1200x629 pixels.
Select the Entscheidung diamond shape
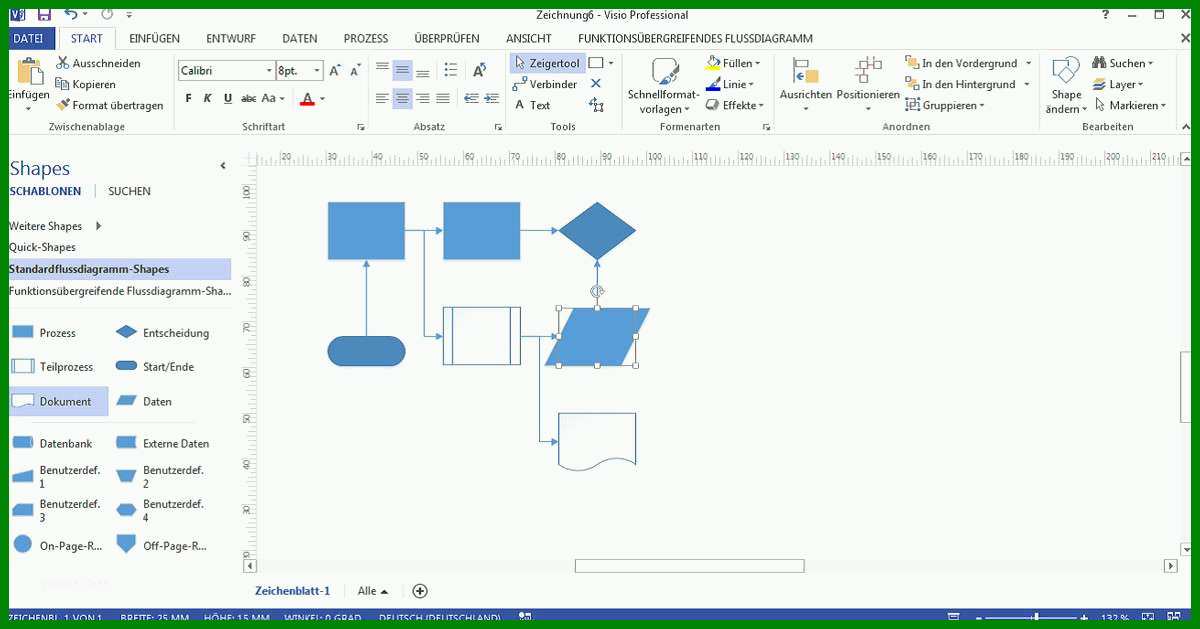click(163, 333)
